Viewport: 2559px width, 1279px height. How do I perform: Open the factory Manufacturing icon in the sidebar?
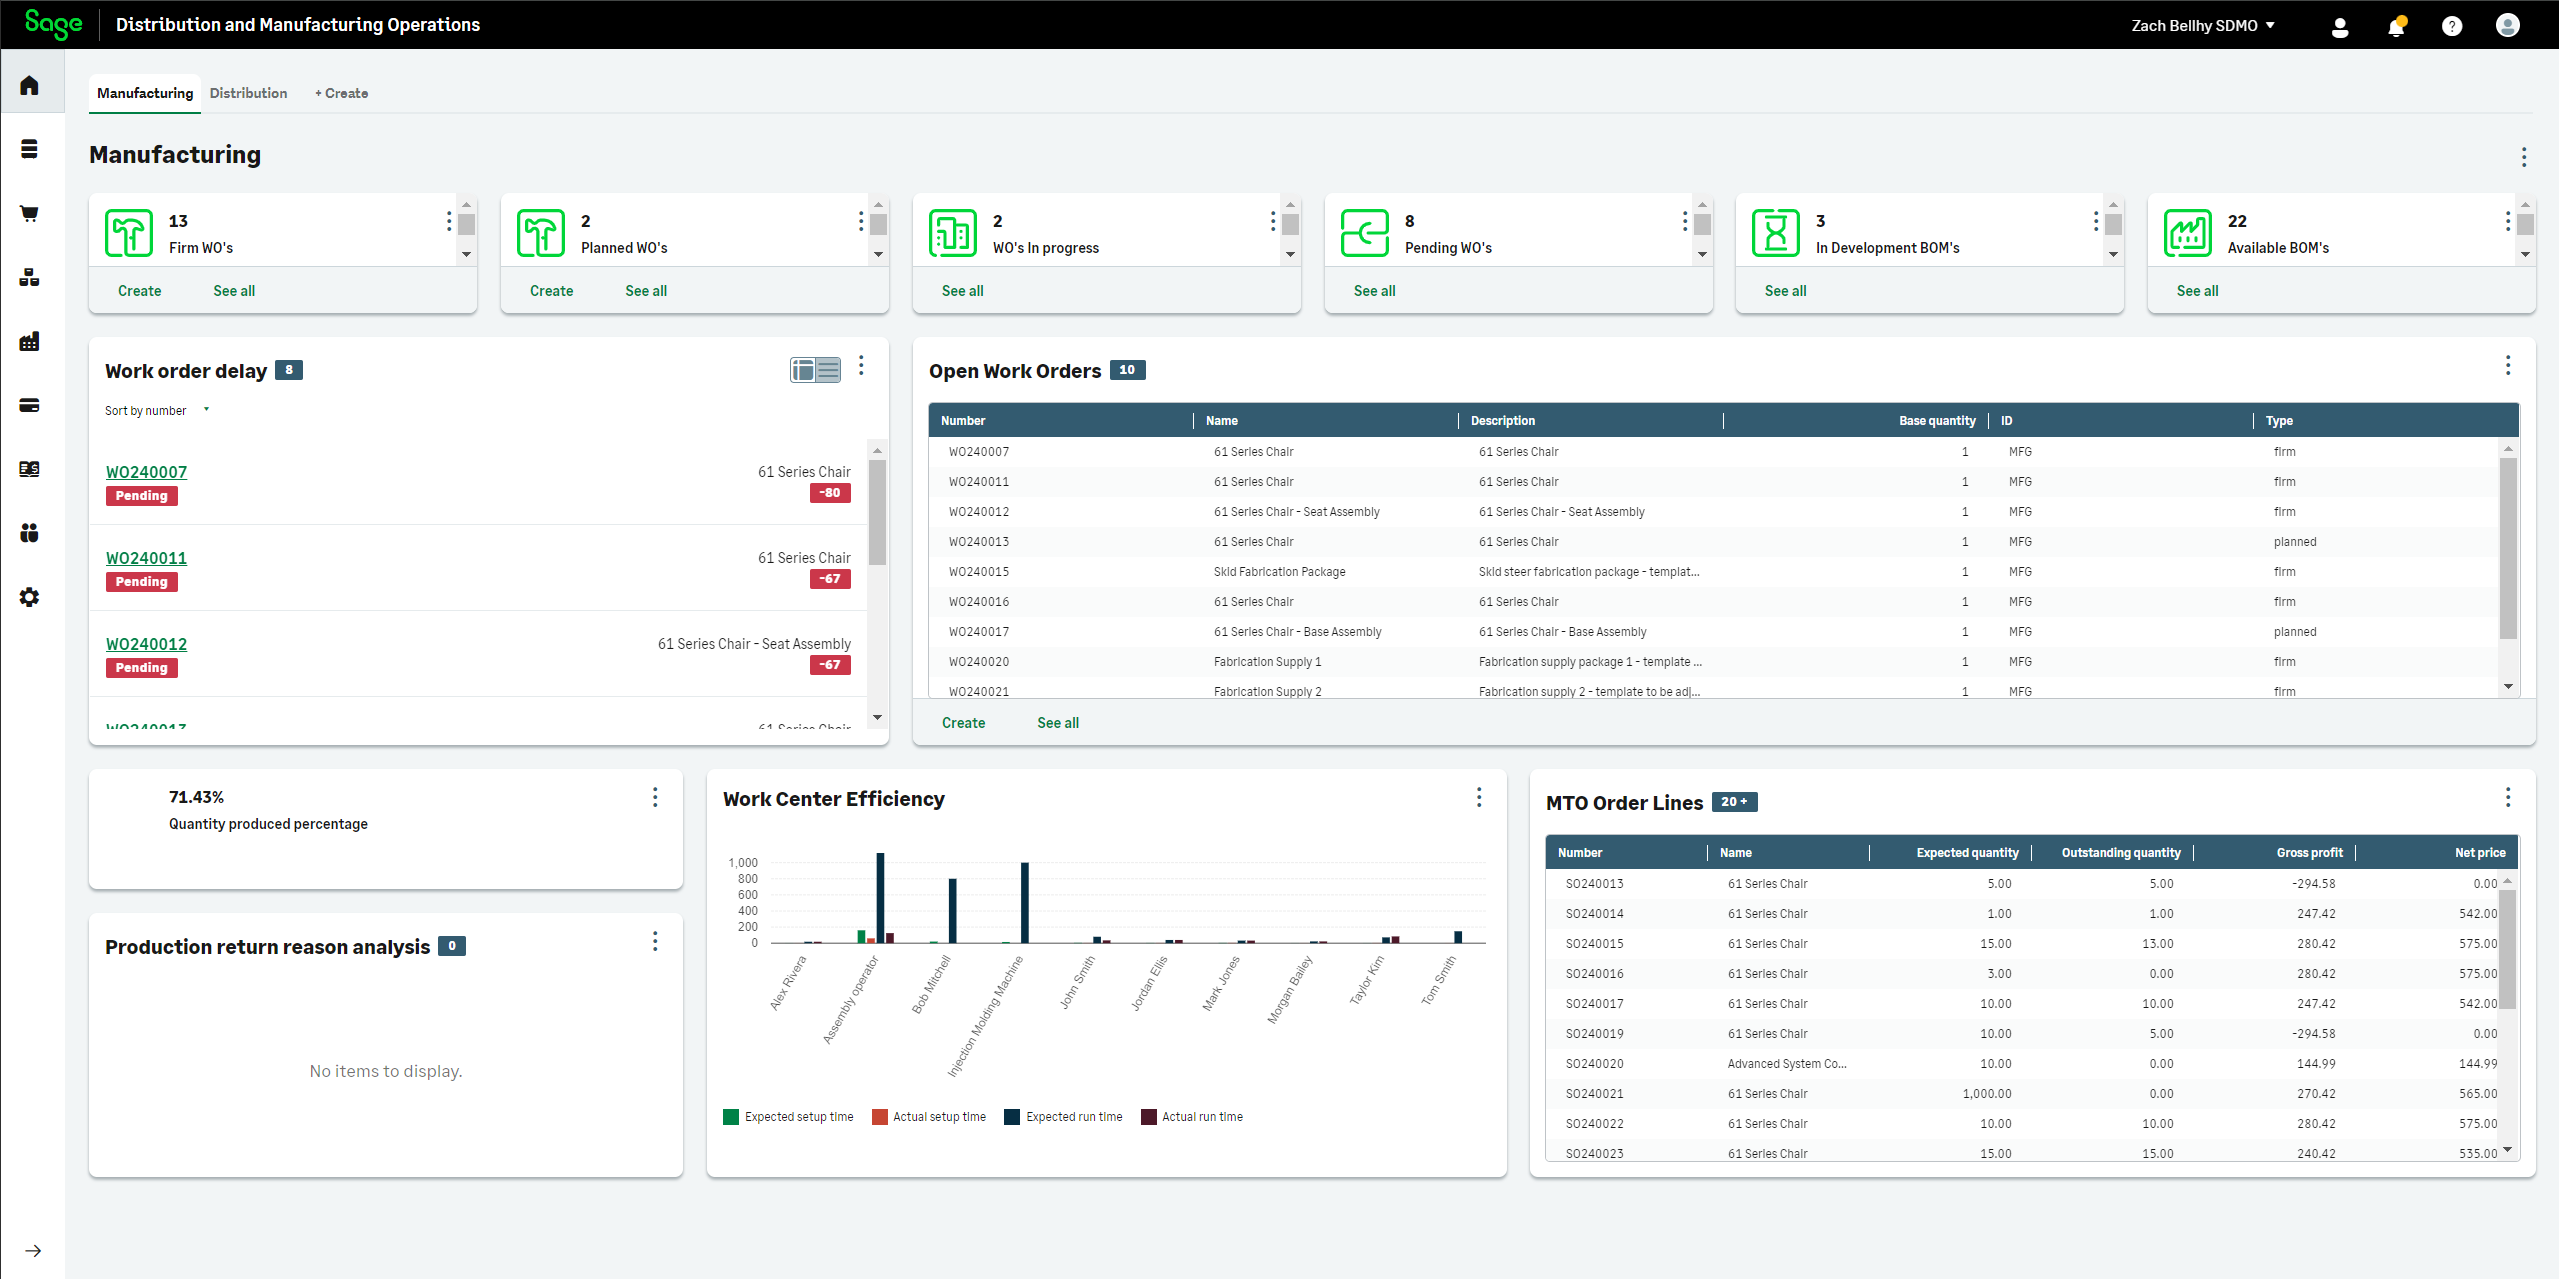click(x=29, y=341)
